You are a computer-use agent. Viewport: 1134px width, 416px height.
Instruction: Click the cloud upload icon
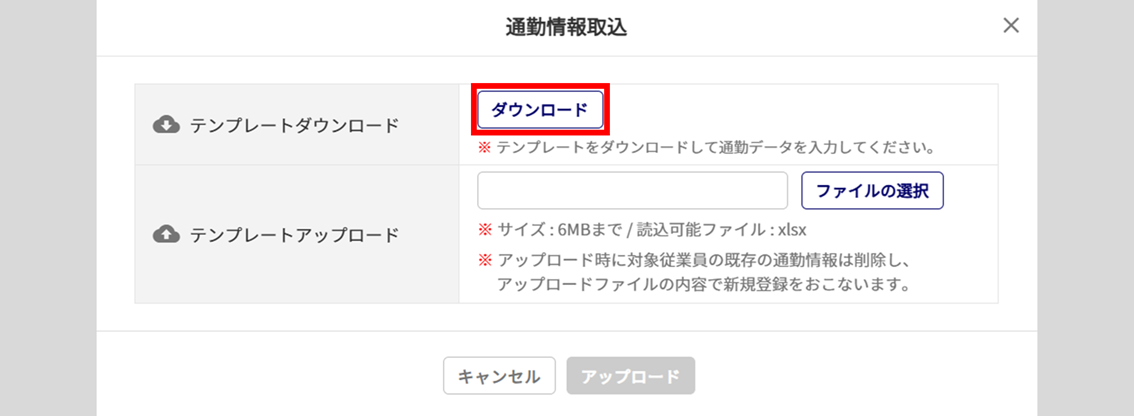pos(166,234)
